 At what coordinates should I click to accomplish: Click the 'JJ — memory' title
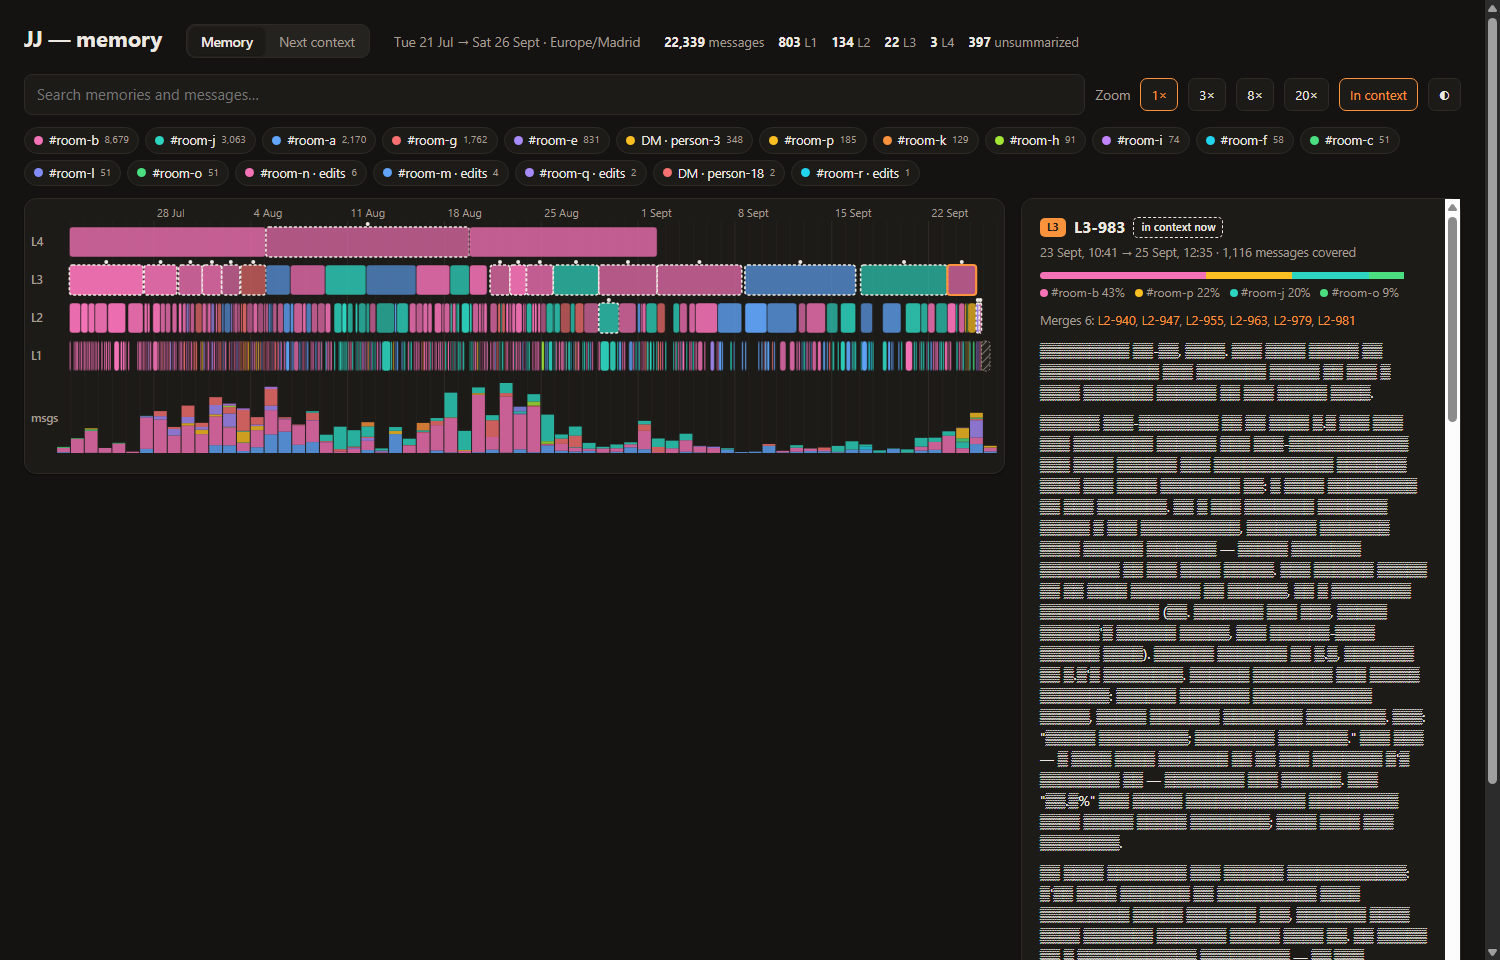pyautogui.click(x=93, y=40)
